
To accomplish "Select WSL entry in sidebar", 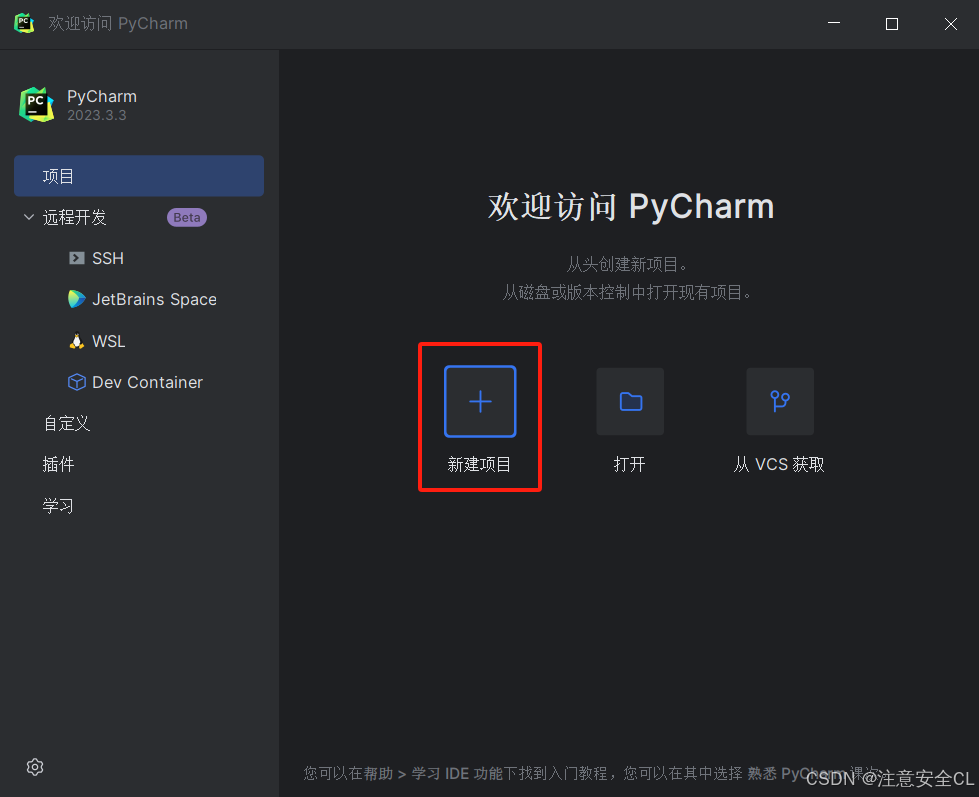I will point(109,341).
